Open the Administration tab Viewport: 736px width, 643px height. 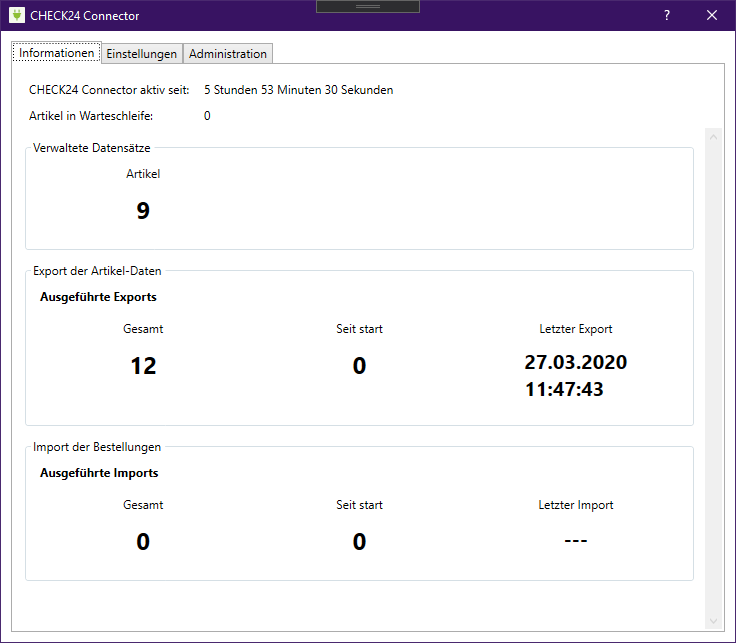(x=228, y=54)
